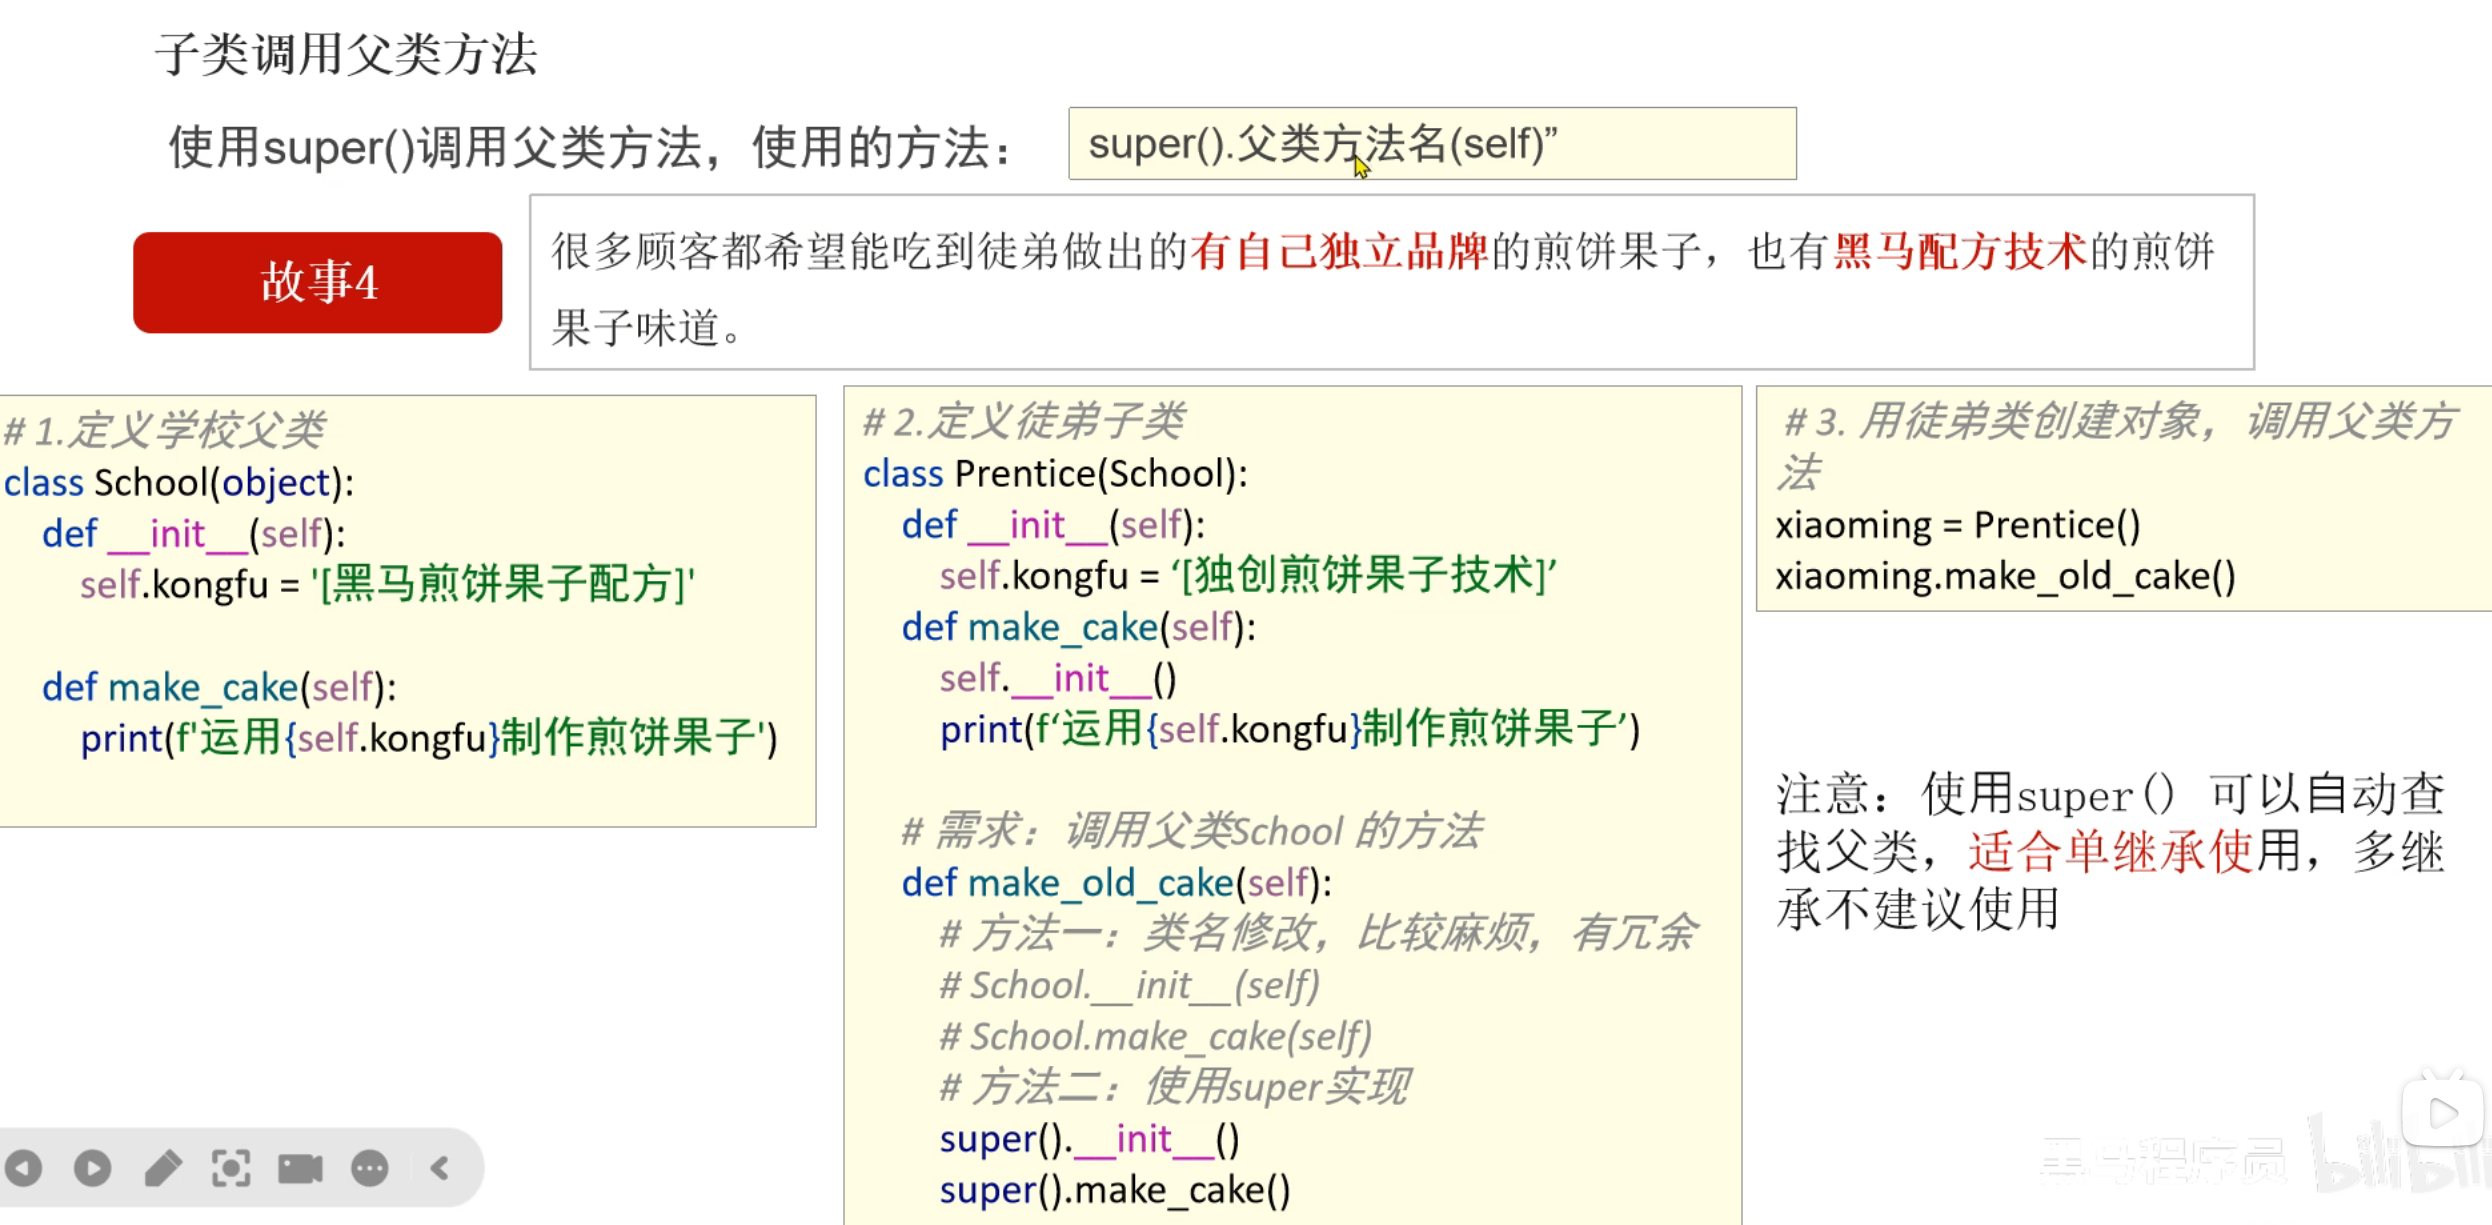Screen dimensions: 2492x1225
Task: Click the def make_old_cake(self) definition line
Action: click(x=1116, y=883)
